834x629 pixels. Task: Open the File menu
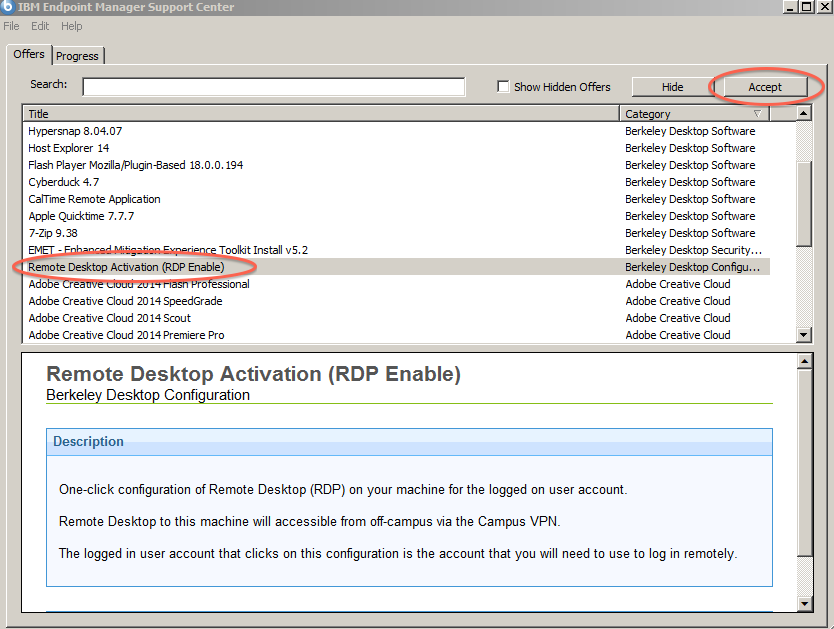coord(11,26)
